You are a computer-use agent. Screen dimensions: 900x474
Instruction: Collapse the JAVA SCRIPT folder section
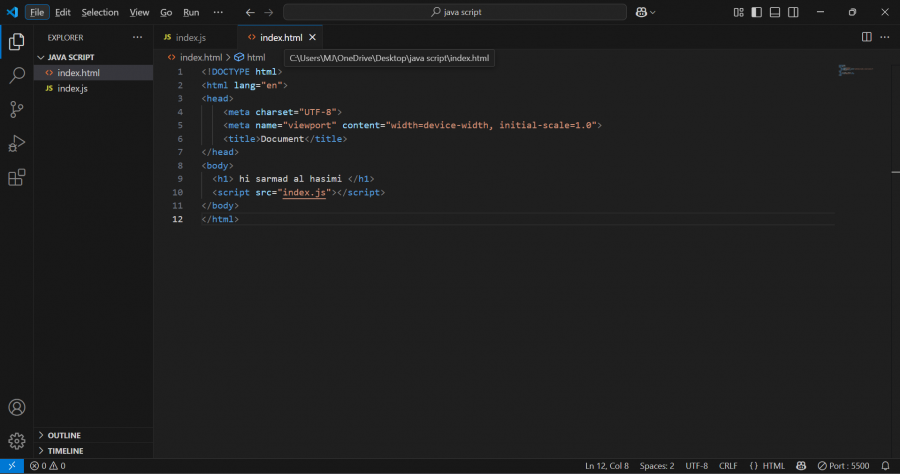(x=68, y=57)
